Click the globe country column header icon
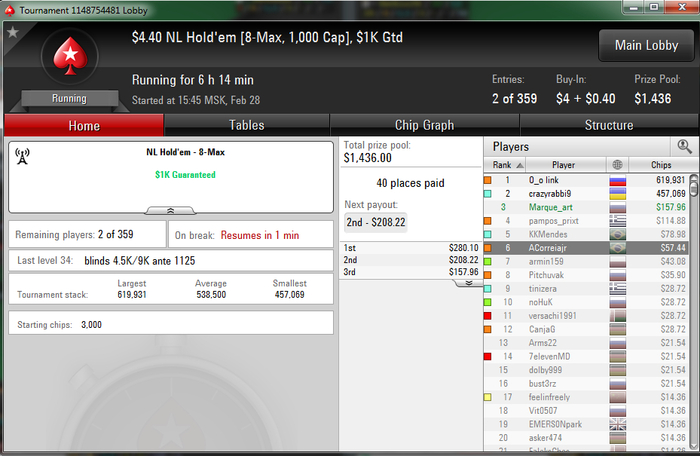700x456 pixels. [x=617, y=165]
